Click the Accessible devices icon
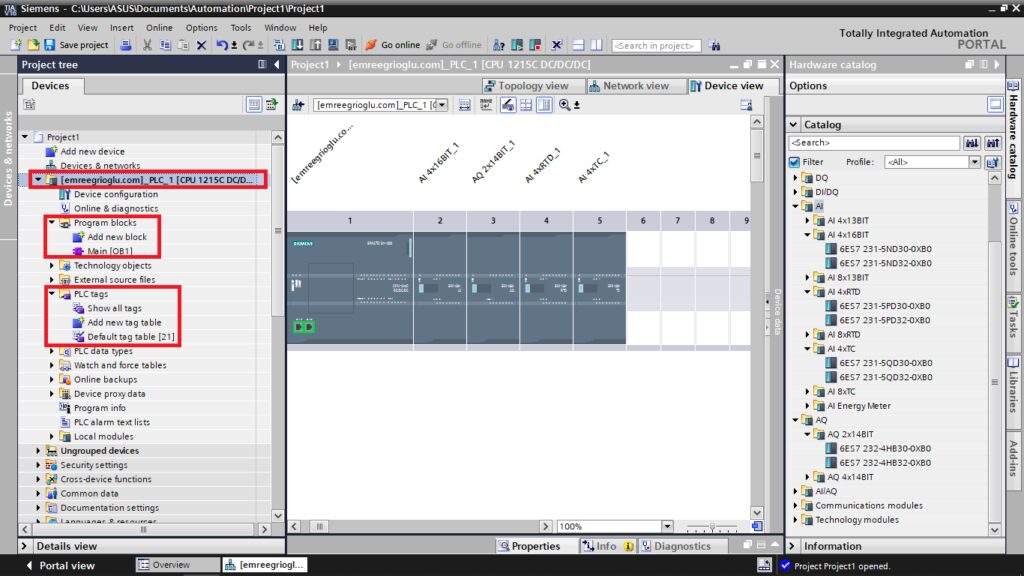The width and height of the screenshot is (1024, 576). [498, 45]
